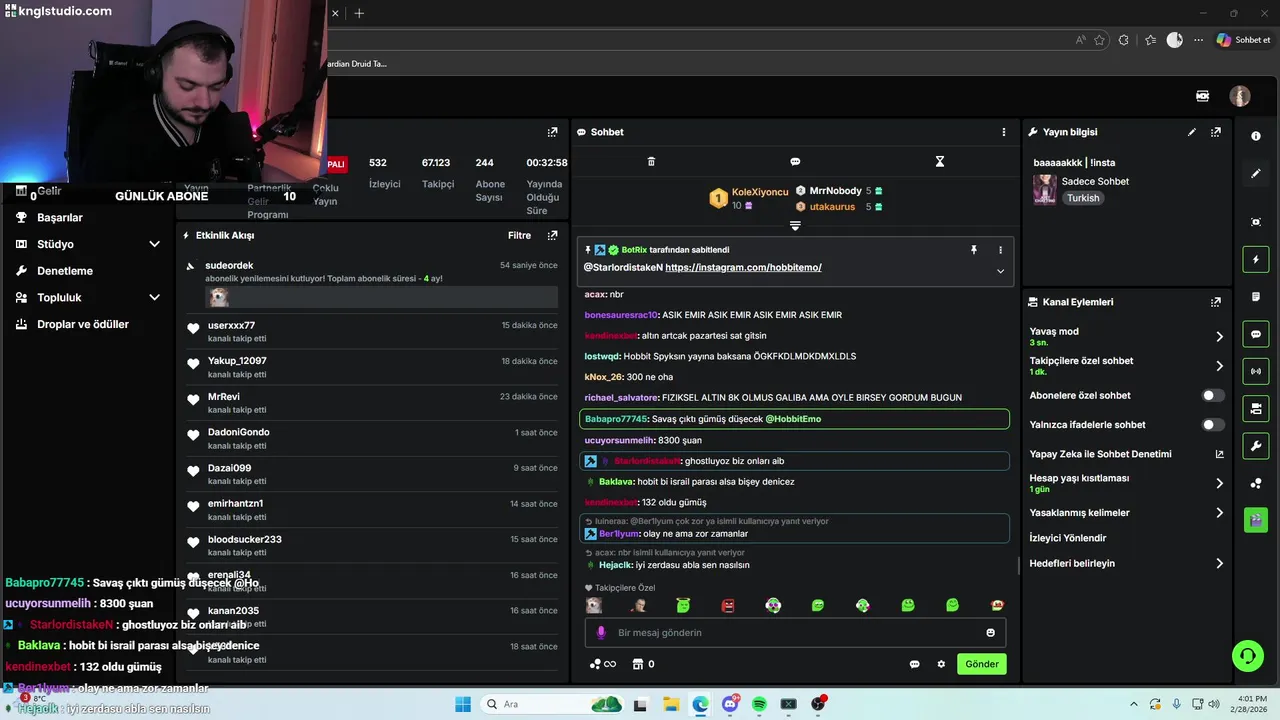Click the green clapperboard icon in sidebar
Screen dimensions: 1280x720
pos(1256,520)
